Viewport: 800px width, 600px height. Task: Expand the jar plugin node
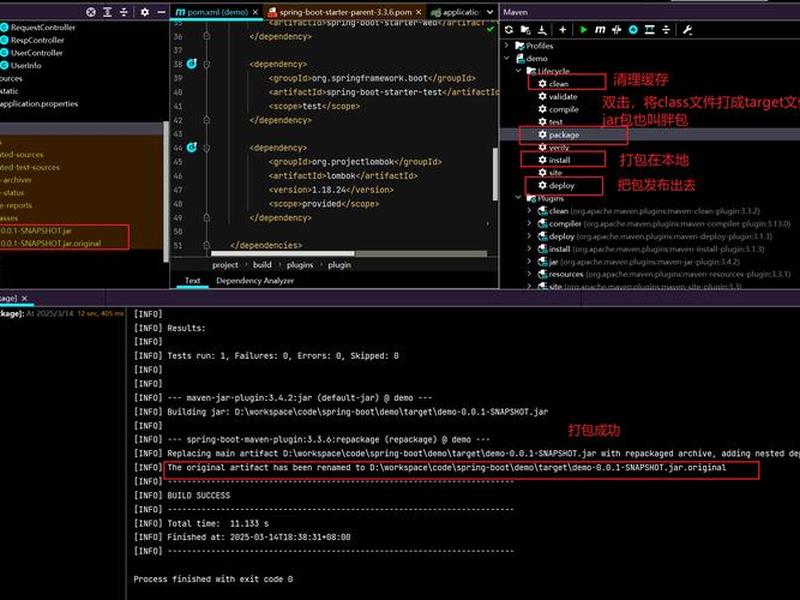[529, 262]
